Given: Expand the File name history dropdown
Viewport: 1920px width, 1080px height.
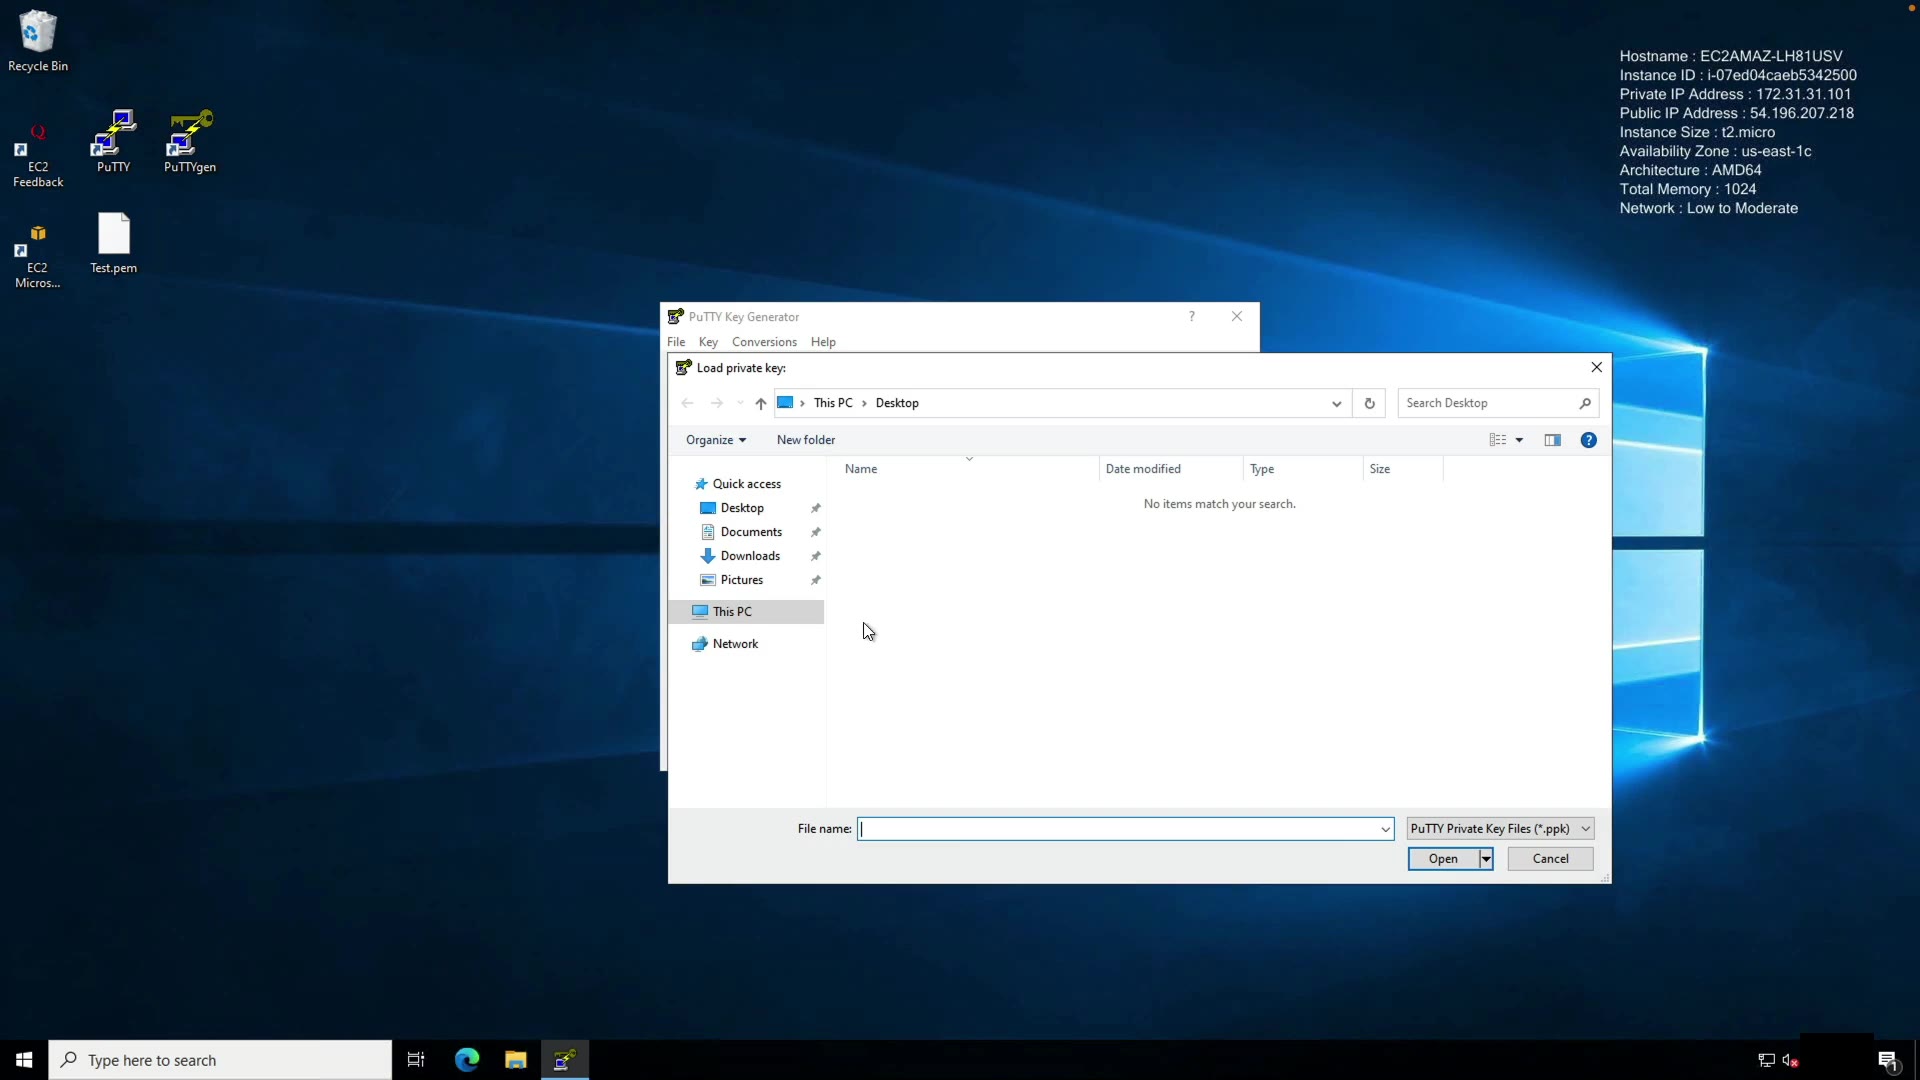Looking at the screenshot, I should [1385, 829].
